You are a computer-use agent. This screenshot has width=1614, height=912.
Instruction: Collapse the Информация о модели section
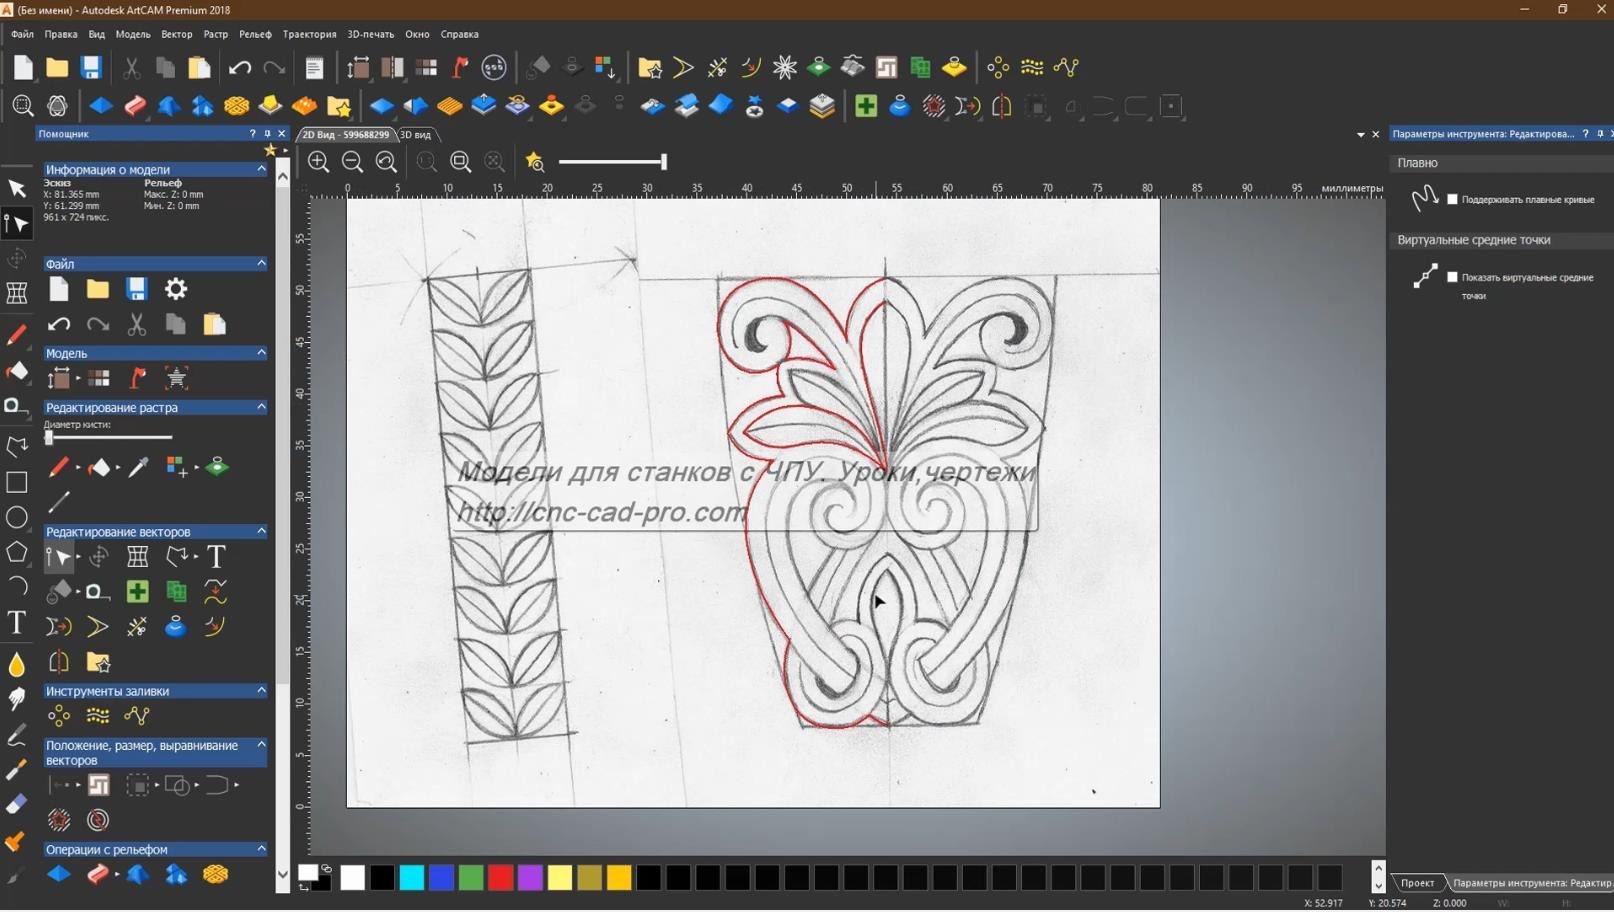click(x=262, y=169)
